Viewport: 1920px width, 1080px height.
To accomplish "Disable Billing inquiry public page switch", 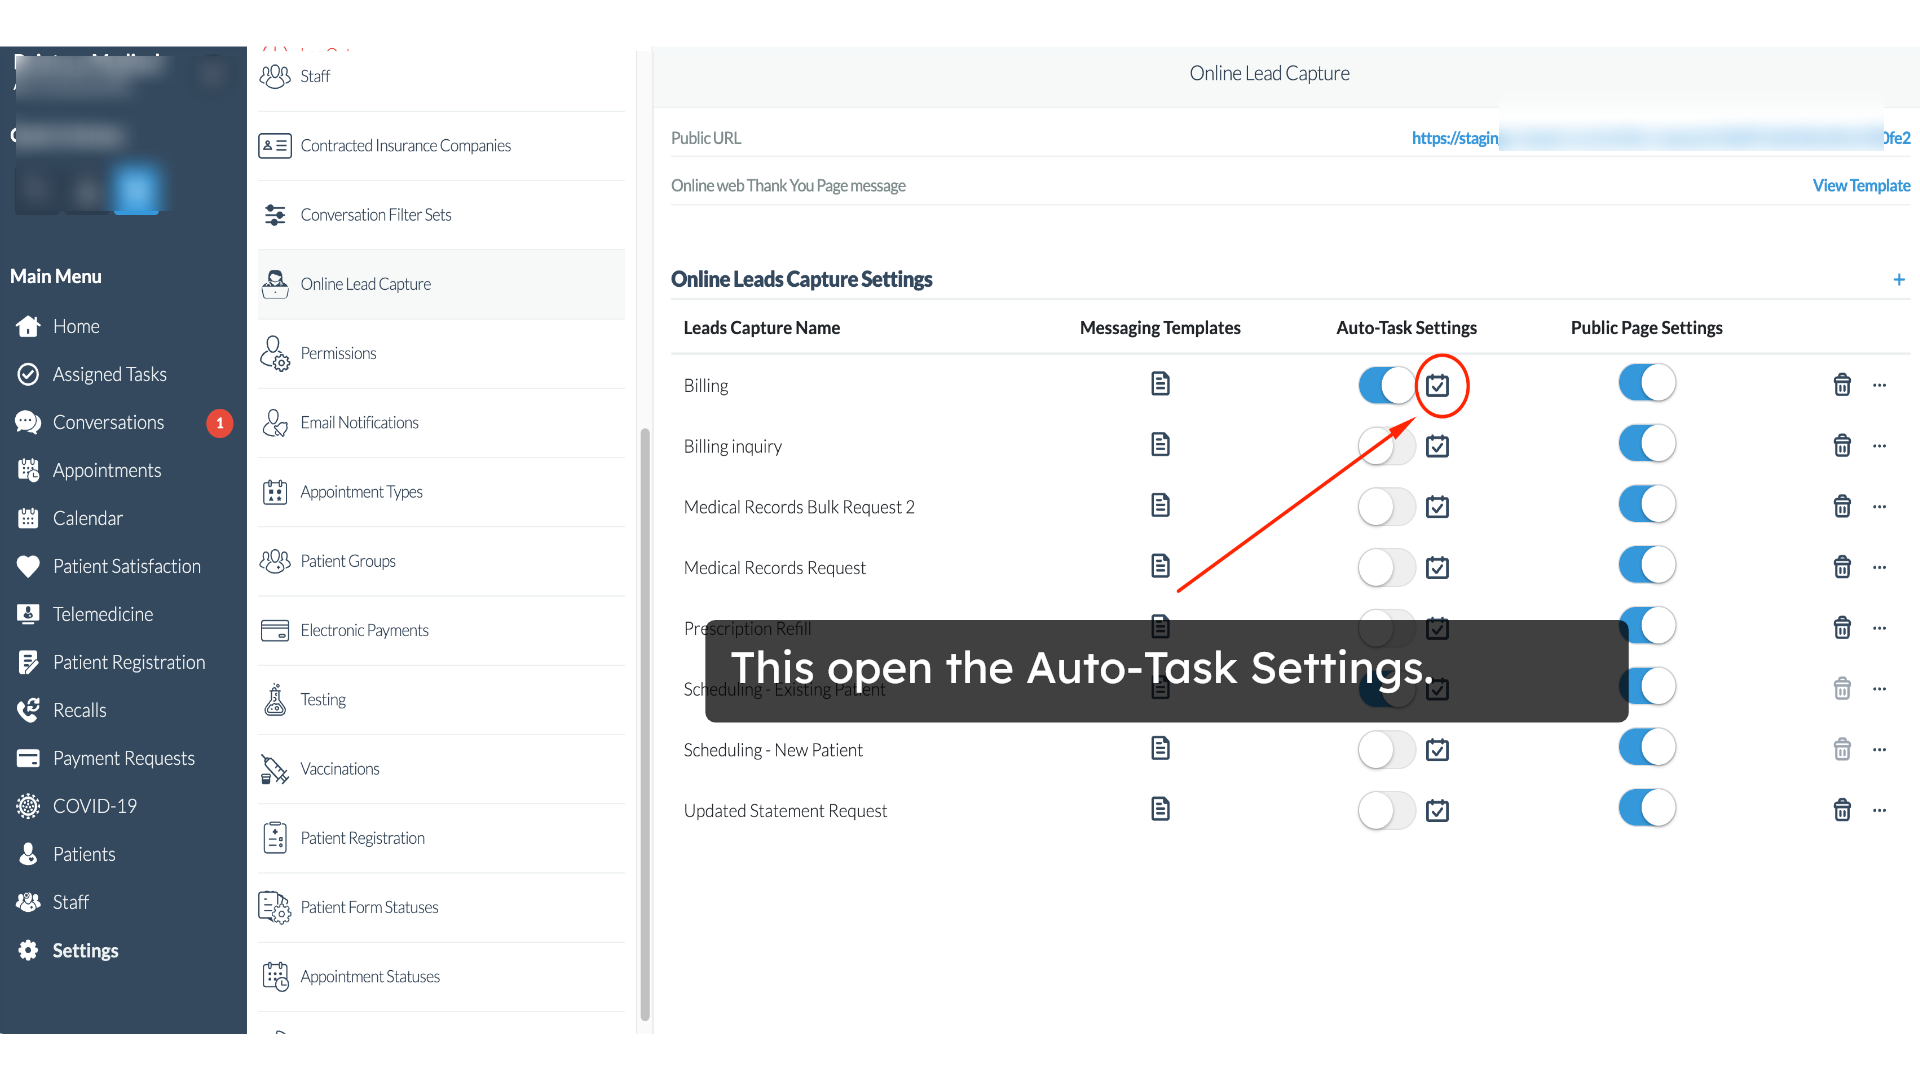I will click(1647, 444).
